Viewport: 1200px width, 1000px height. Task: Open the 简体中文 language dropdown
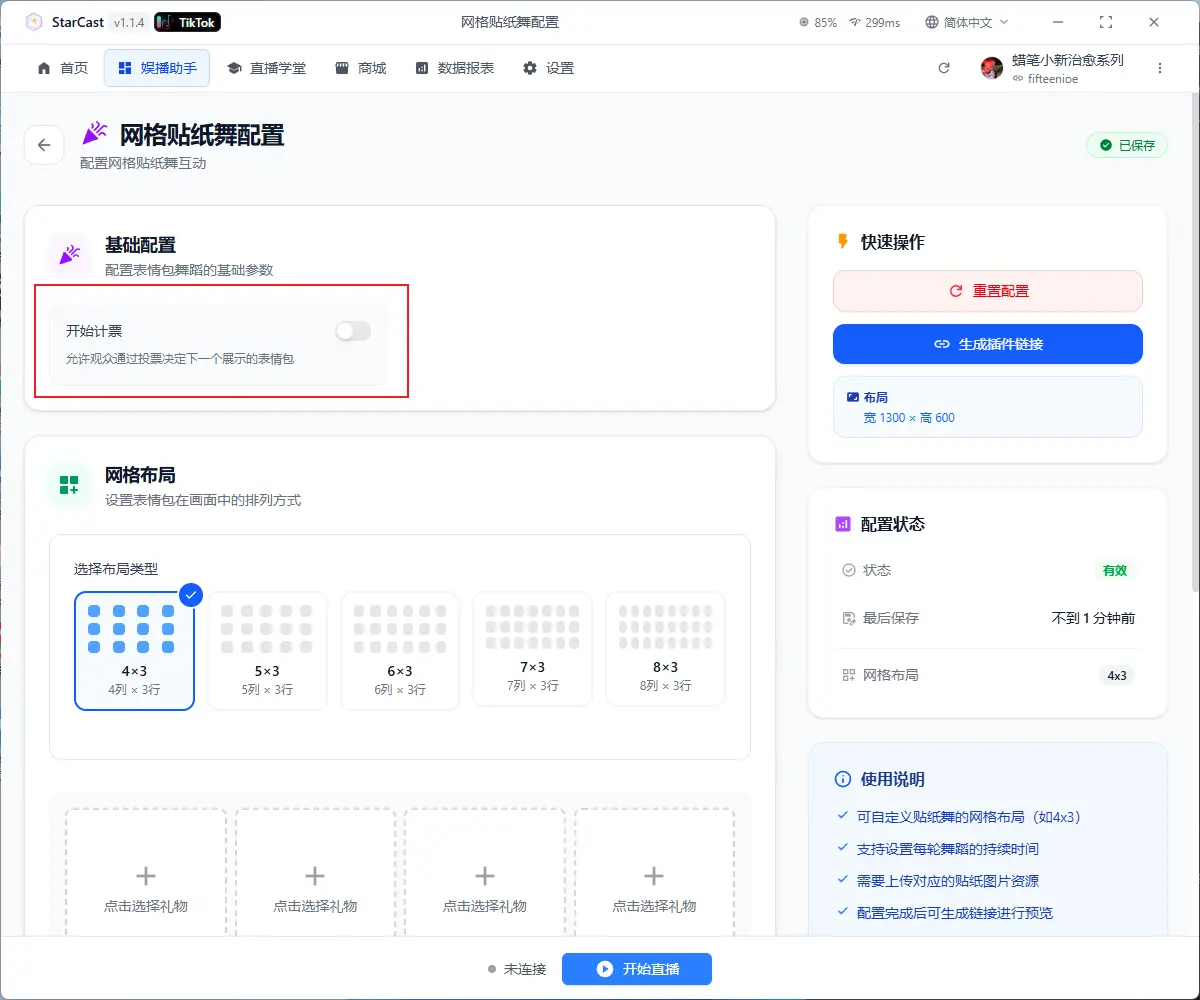pyautogui.click(x=967, y=22)
